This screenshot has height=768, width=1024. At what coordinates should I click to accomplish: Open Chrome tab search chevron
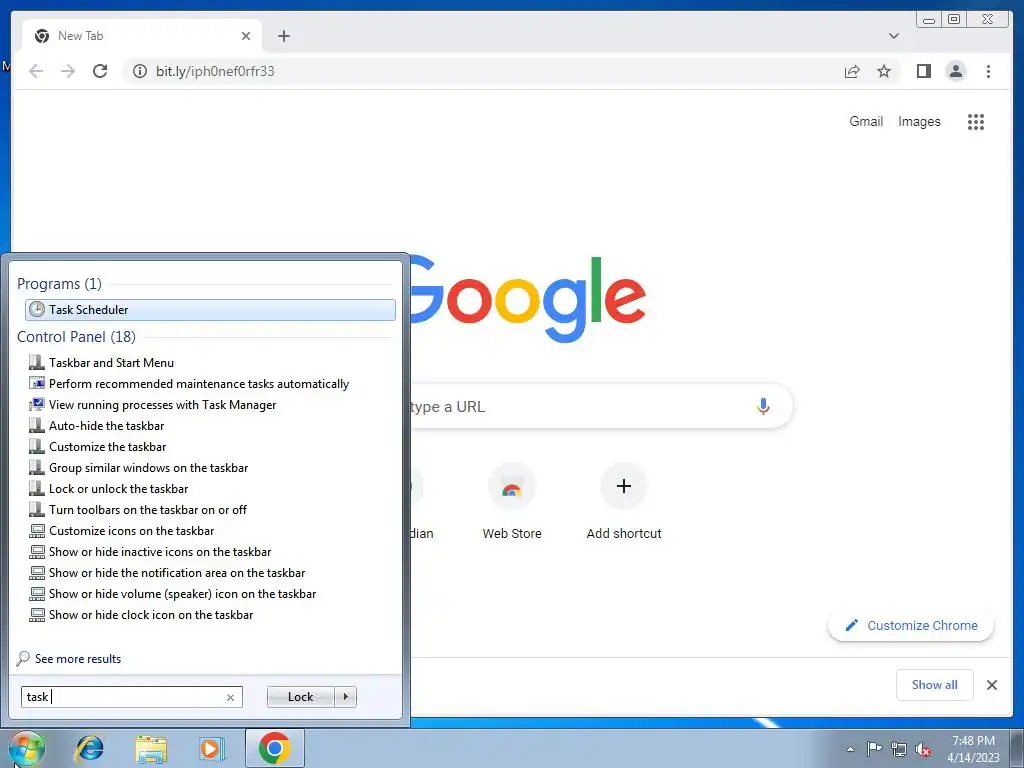coord(893,36)
